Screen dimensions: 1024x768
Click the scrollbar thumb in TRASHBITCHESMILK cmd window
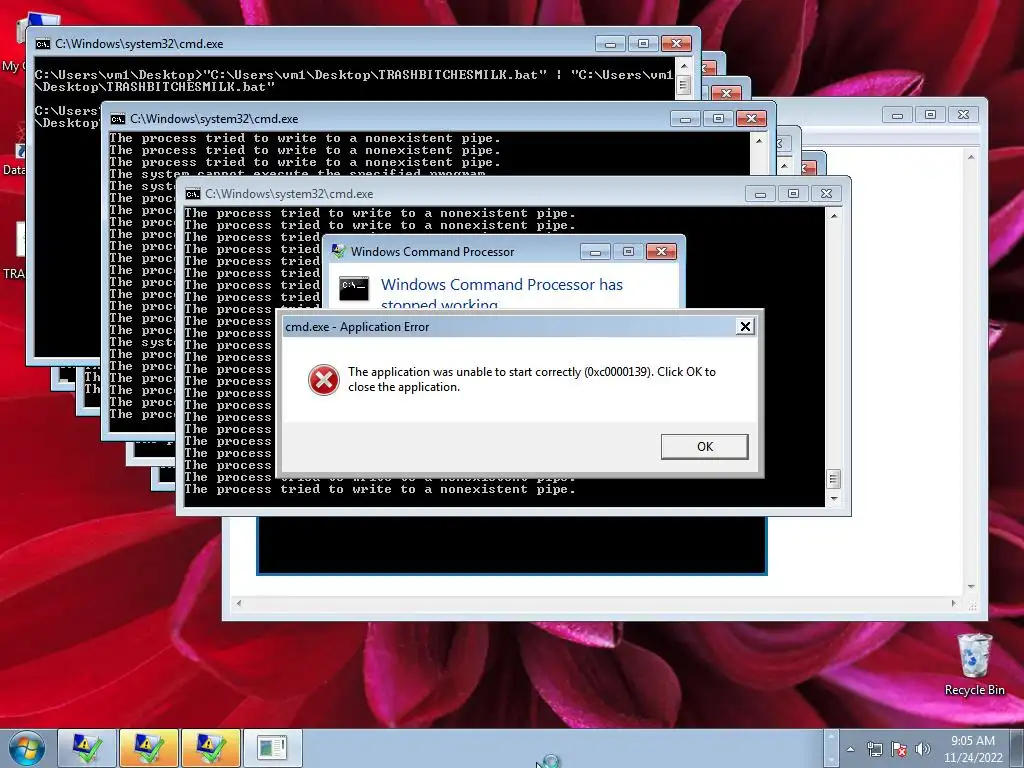point(684,85)
